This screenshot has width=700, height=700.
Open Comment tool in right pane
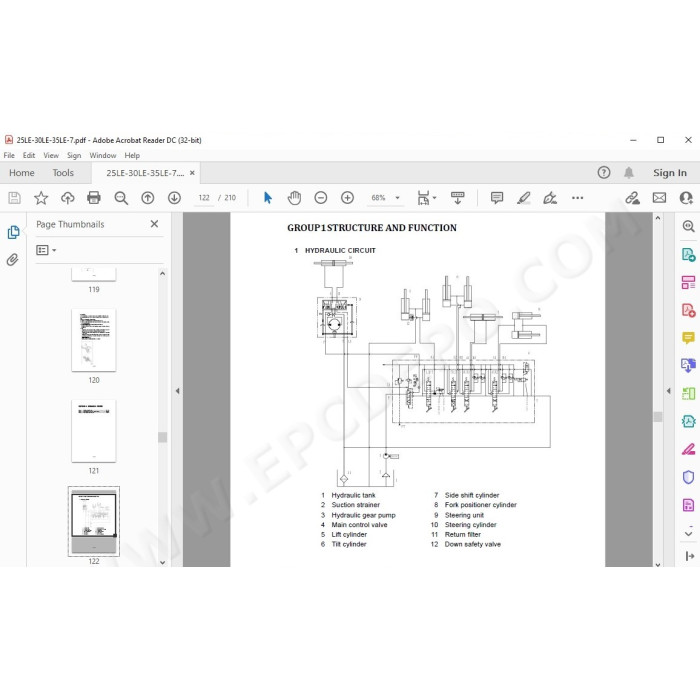click(x=688, y=338)
